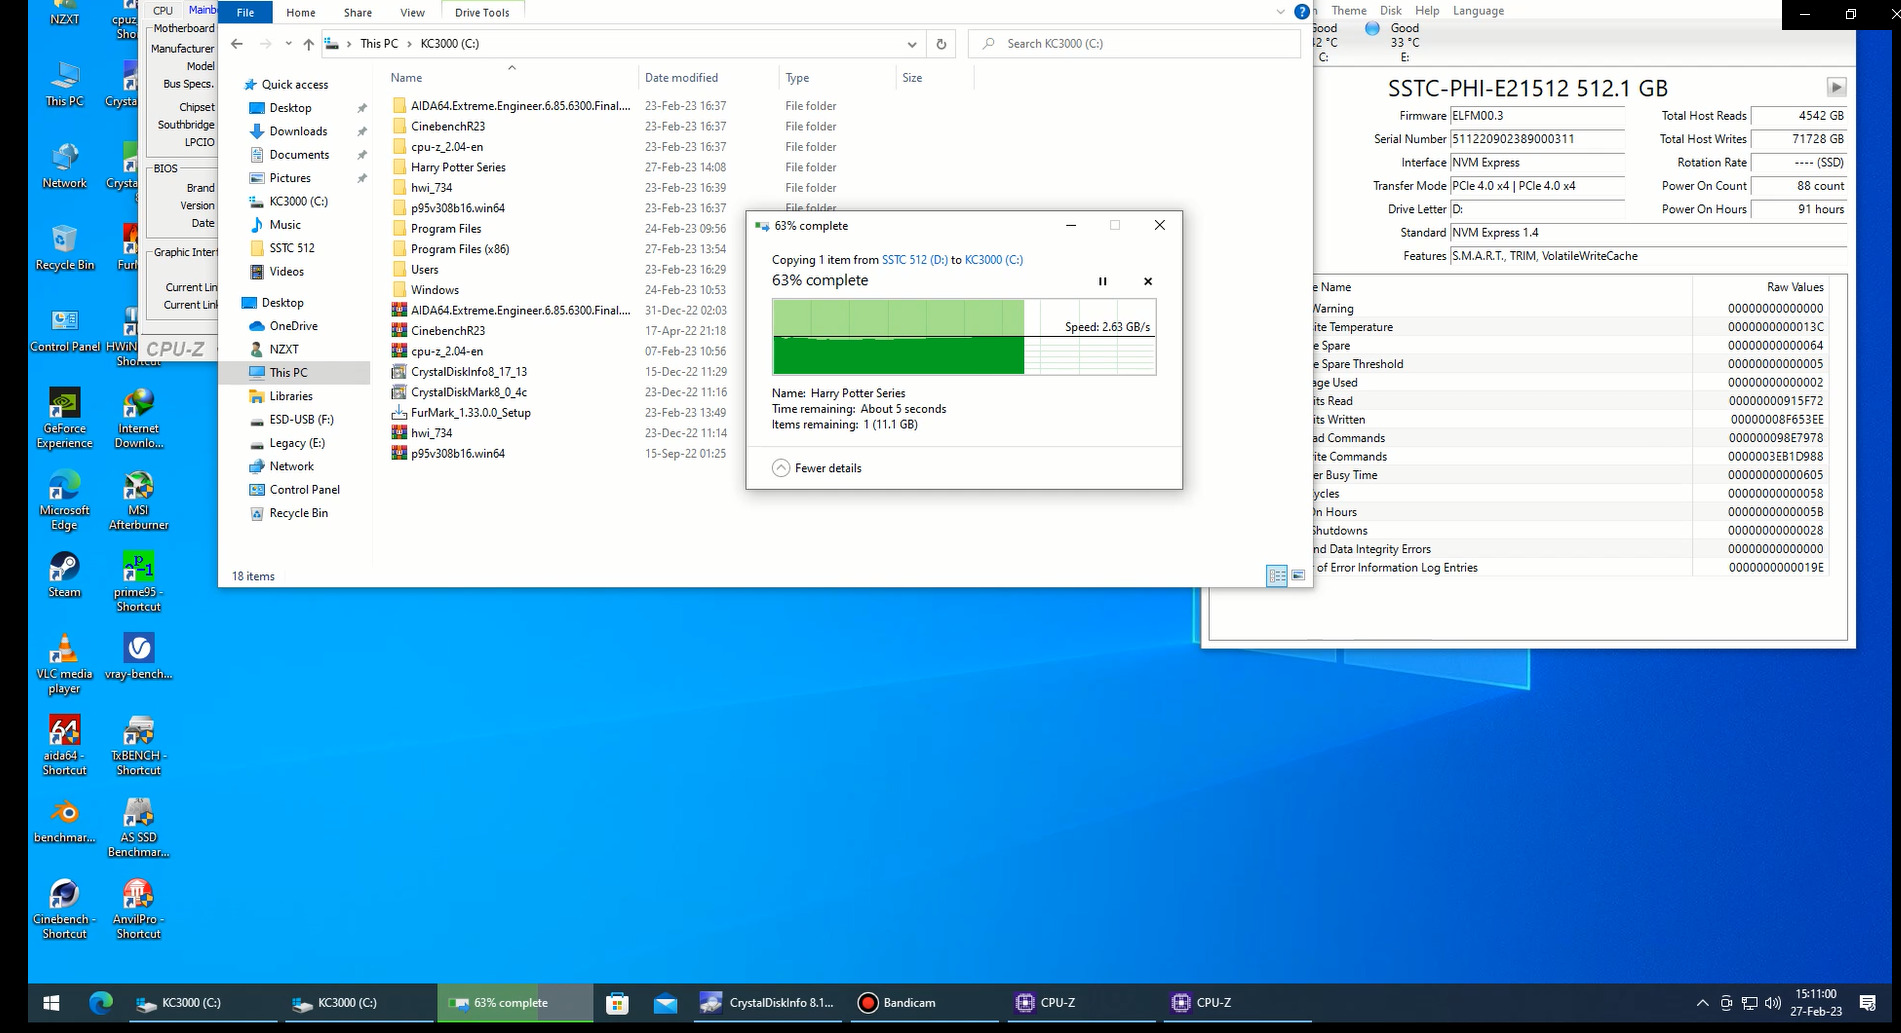Screen dimensions: 1901x1033
Task: Switch to the View ribbon tab
Action: (x=412, y=13)
